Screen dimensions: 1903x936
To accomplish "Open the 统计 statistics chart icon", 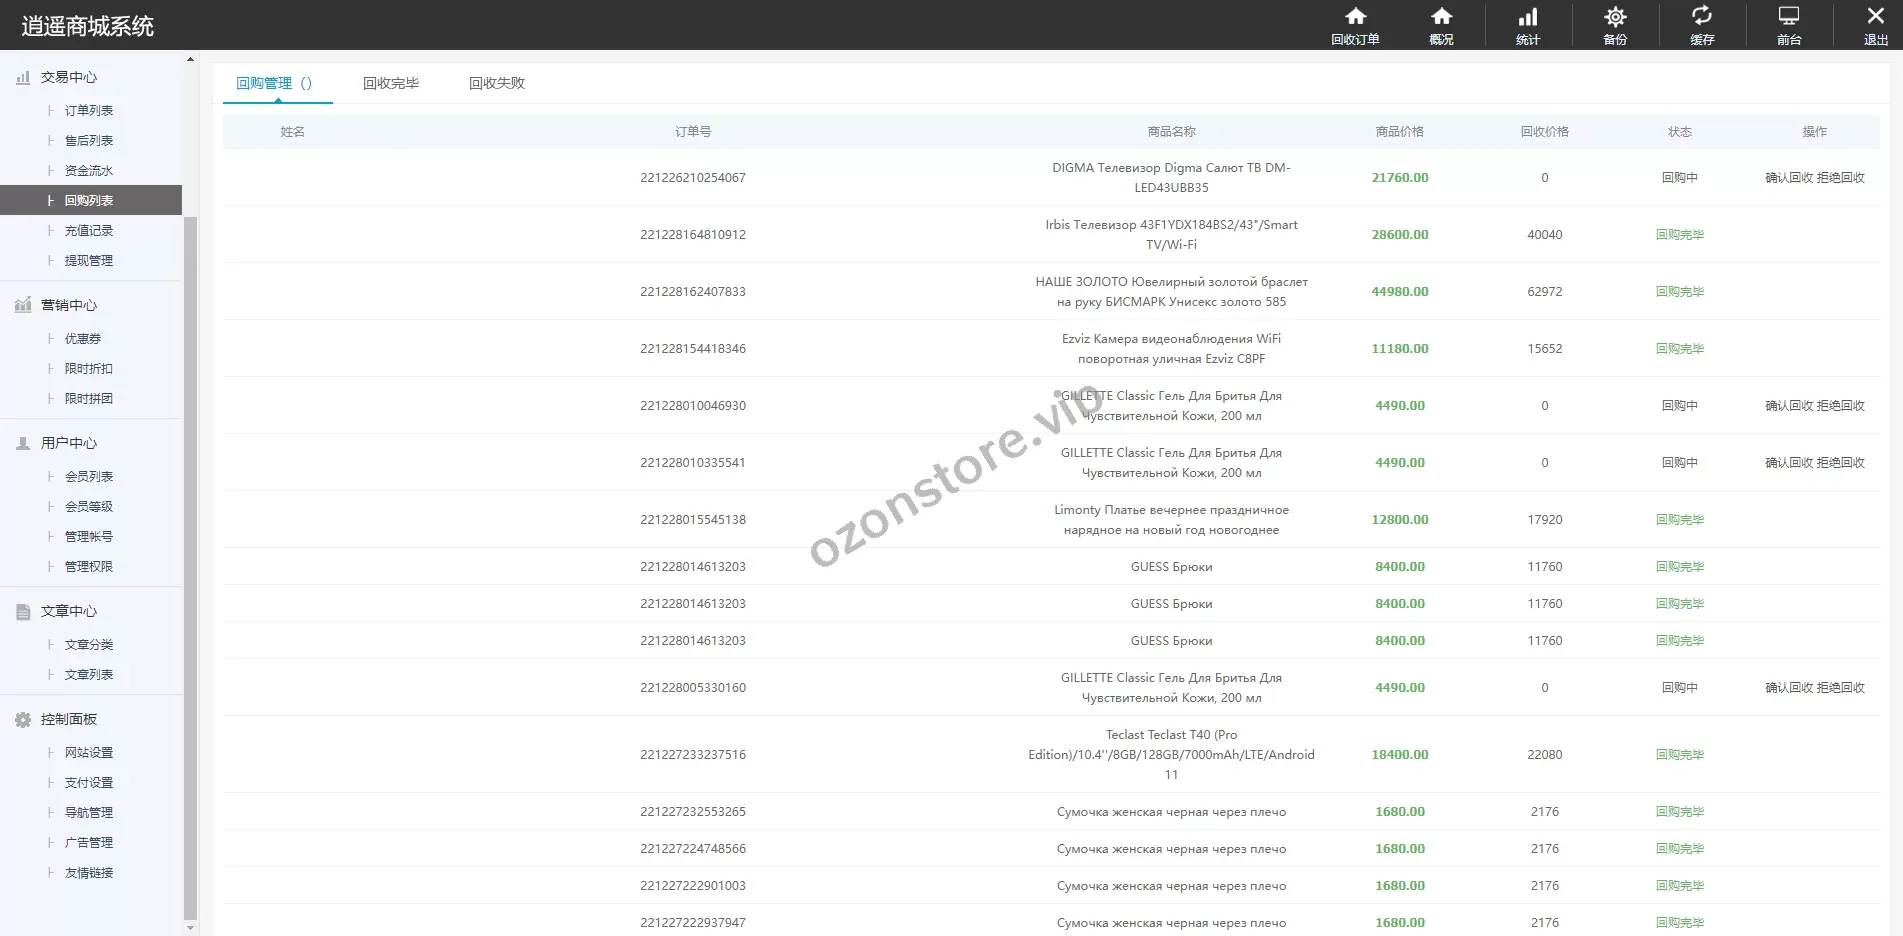I will pos(1528,17).
